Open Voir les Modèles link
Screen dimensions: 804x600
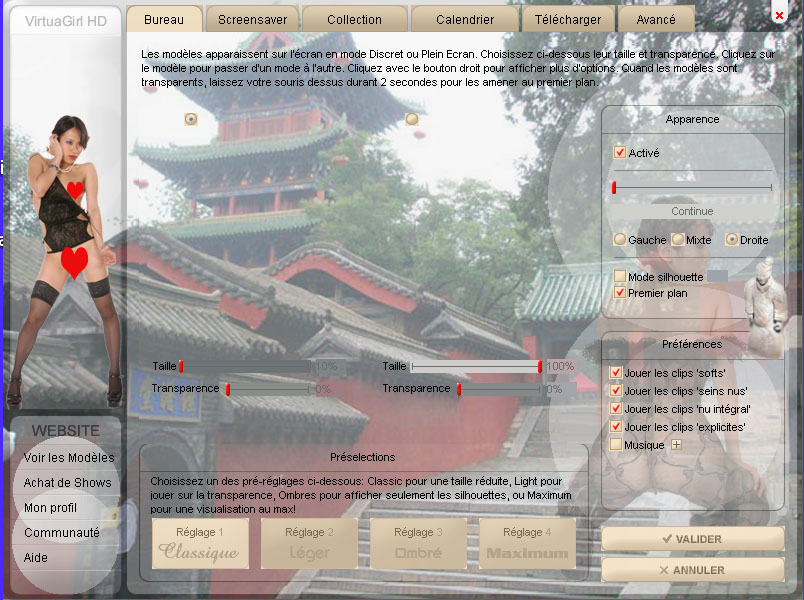(x=69, y=457)
